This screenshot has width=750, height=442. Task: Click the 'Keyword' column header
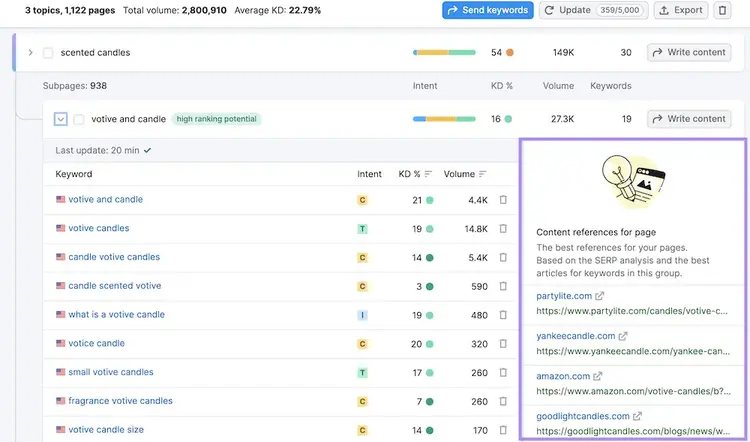[x=74, y=174]
